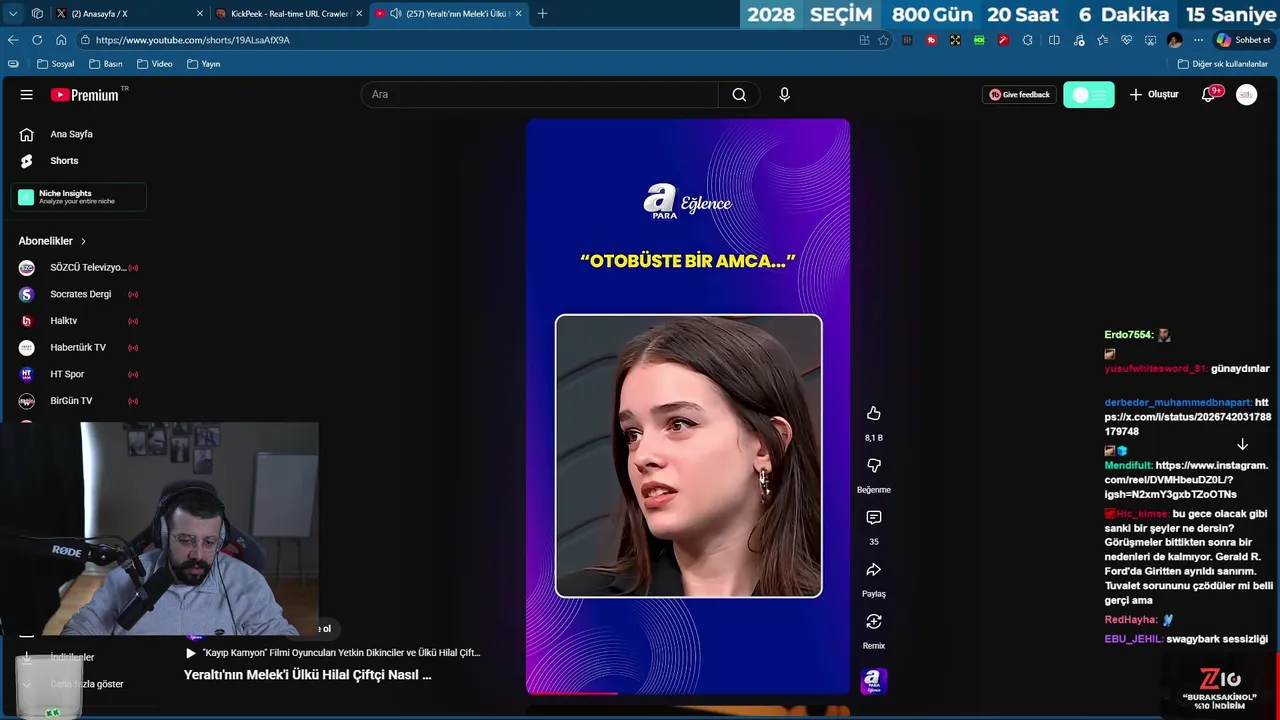Dislike the Short with thumbs down

873,466
